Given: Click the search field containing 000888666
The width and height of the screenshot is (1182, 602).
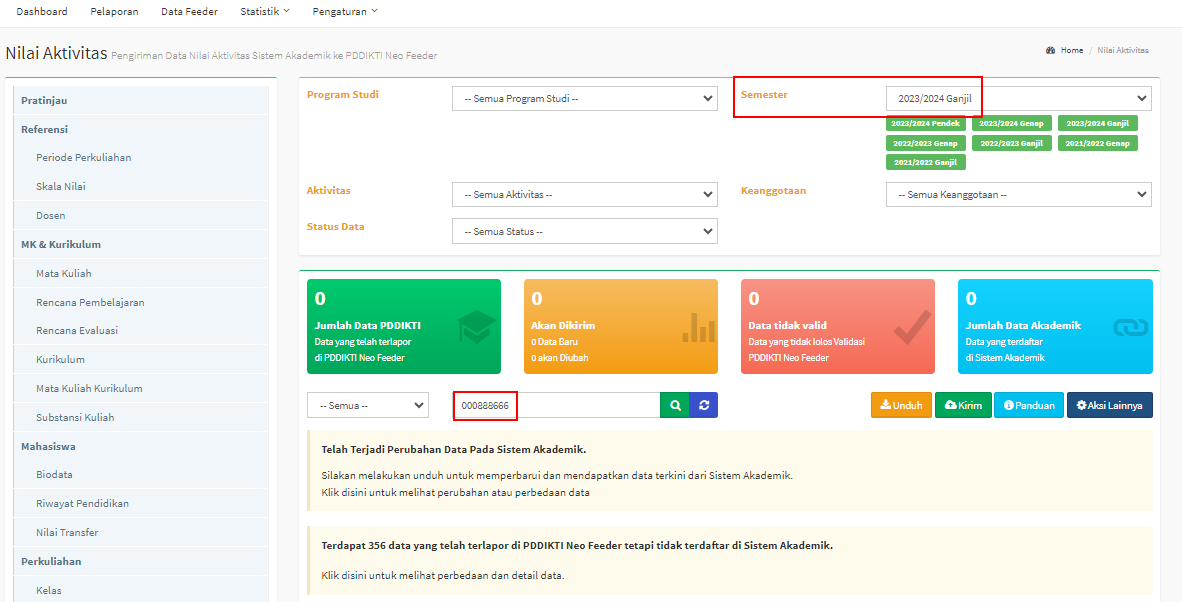Looking at the screenshot, I should (x=556, y=405).
